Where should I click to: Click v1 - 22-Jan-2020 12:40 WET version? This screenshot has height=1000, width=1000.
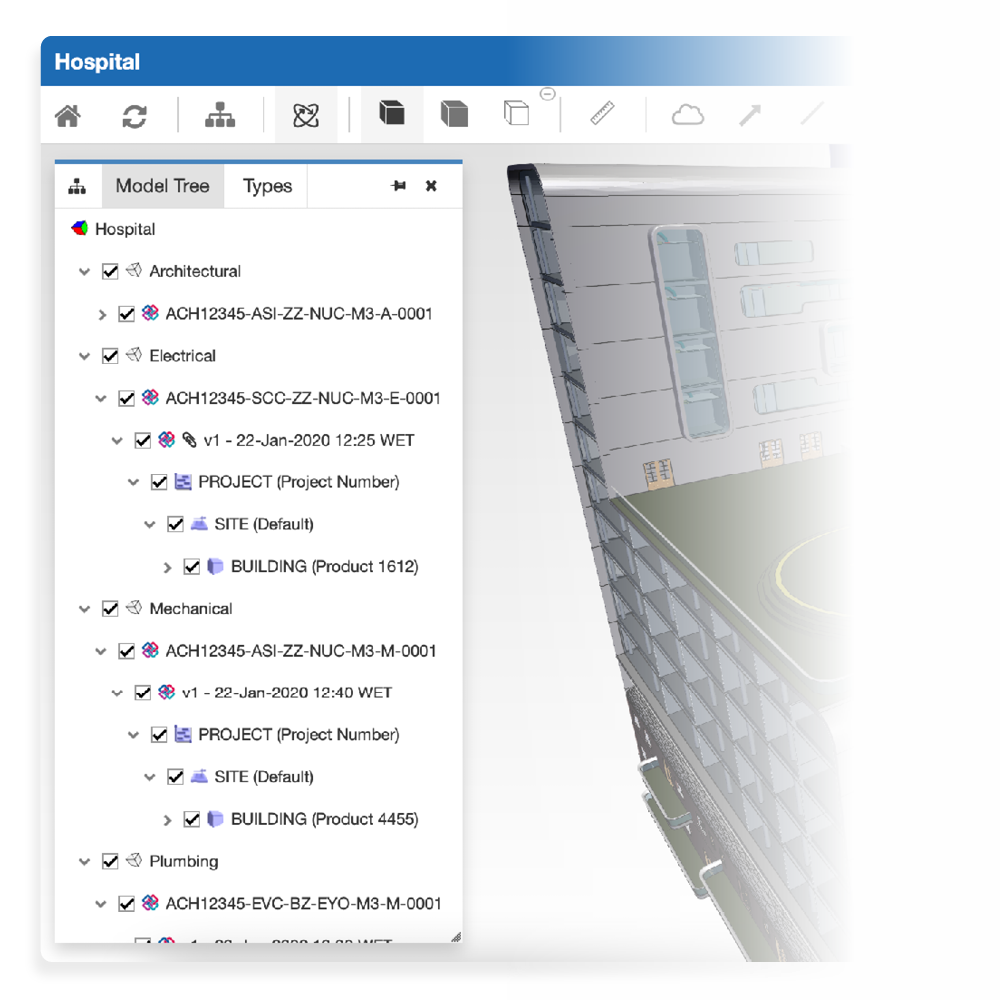tap(287, 692)
